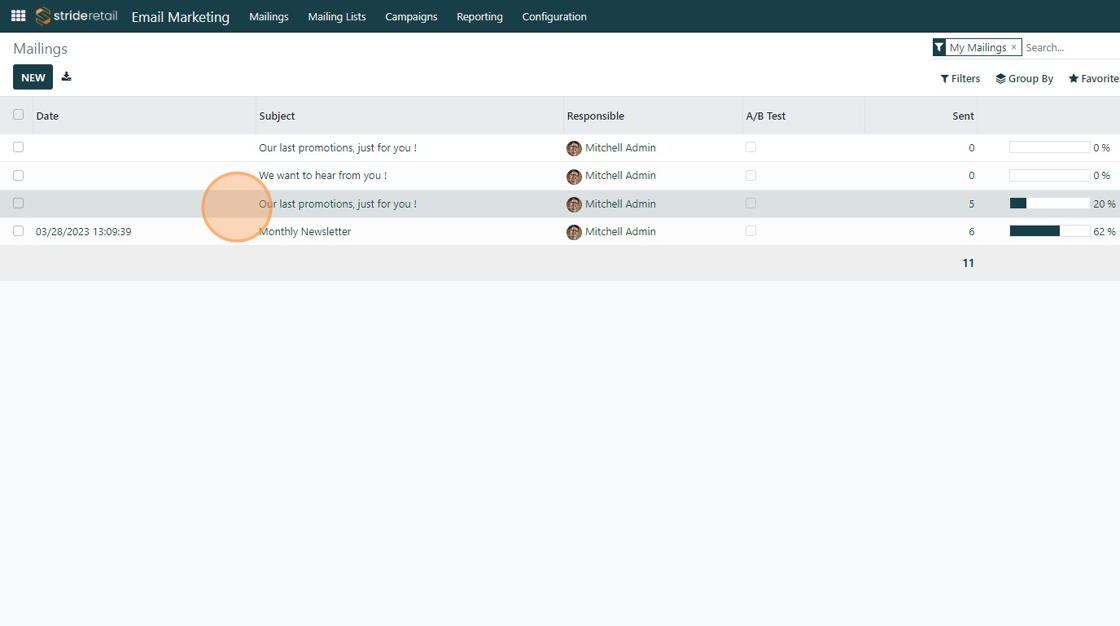Click the 62 % progress bar
This screenshot has height=626, width=1120.
(1049, 231)
